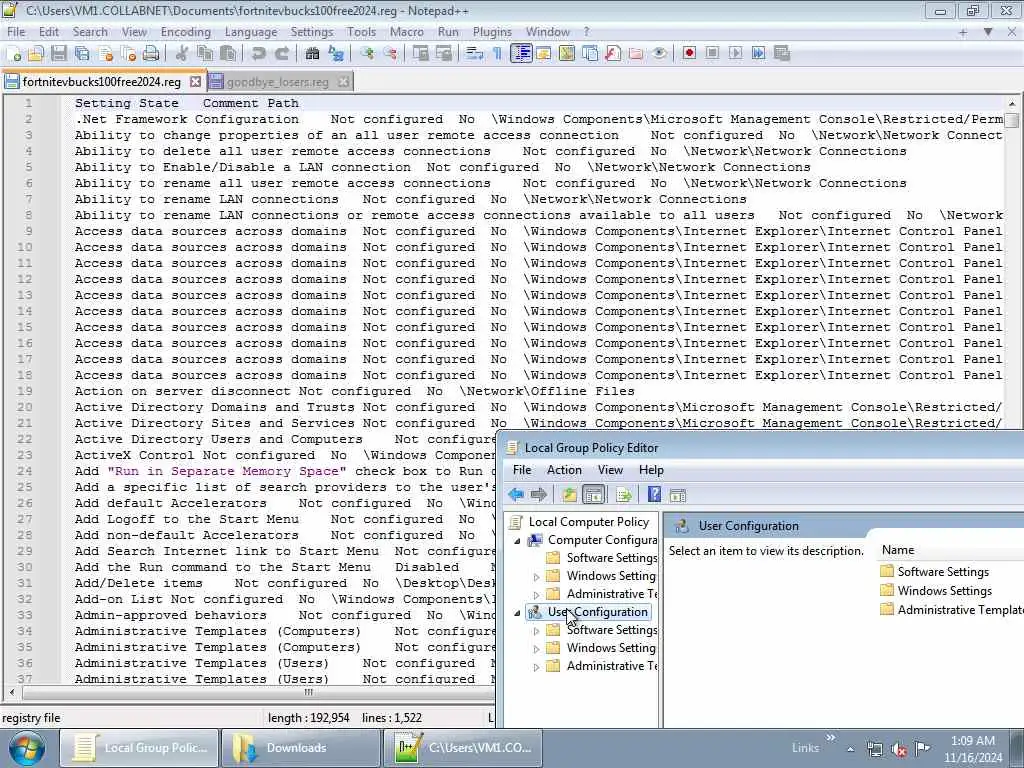Open the Encoding menu in Notepad++
Viewport: 1024px width, 768px height.
coord(185,31)
